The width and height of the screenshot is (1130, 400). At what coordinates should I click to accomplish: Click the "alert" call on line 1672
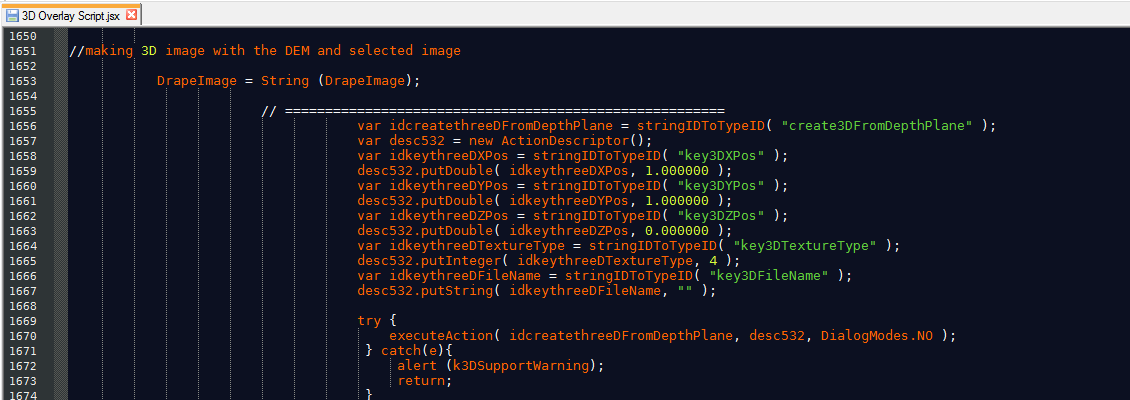coord(417,365)
